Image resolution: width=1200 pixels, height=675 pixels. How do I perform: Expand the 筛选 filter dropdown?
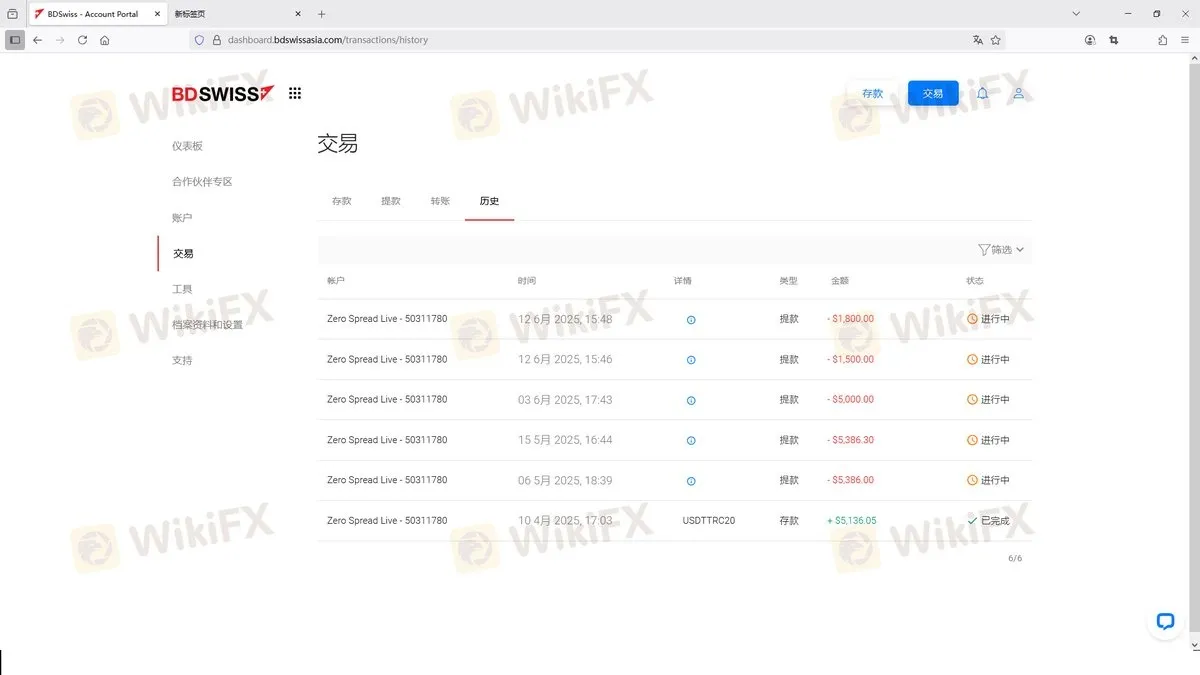[1001, 250]
